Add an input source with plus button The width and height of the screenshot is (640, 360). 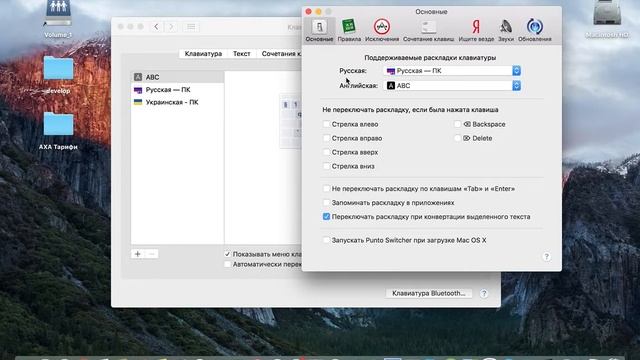[x=138, y=254]
